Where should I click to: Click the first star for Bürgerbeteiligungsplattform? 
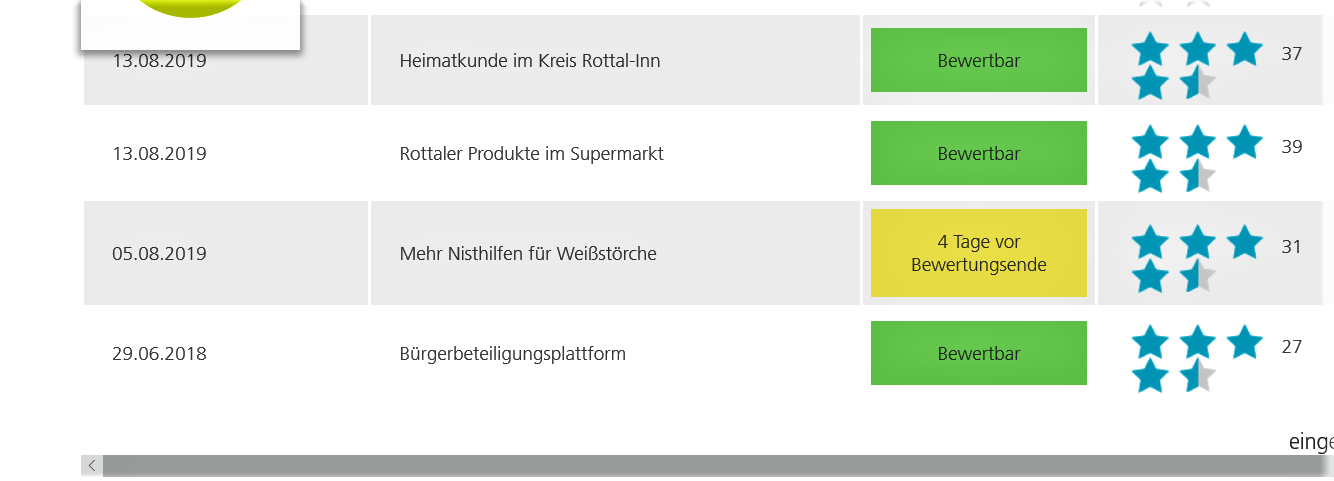1150,343
